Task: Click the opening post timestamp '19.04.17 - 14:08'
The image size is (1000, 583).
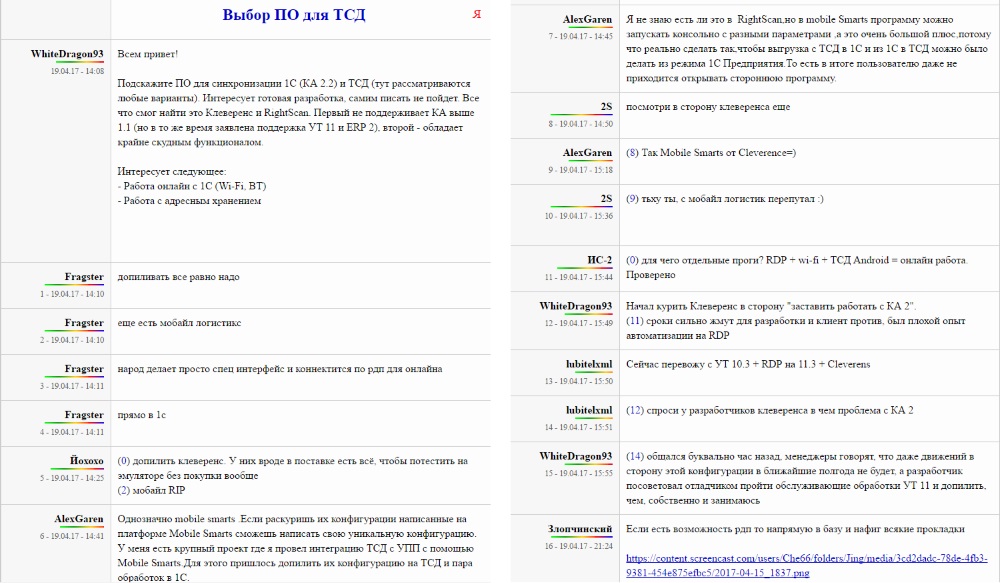Action: [77, 71]
